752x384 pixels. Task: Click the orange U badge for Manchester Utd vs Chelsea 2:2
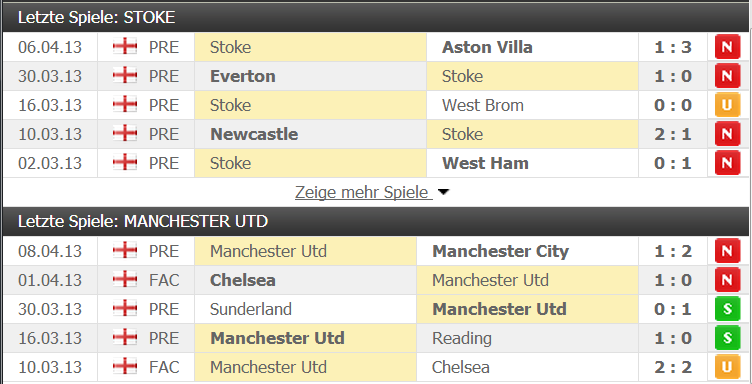(x=727, y=367)
